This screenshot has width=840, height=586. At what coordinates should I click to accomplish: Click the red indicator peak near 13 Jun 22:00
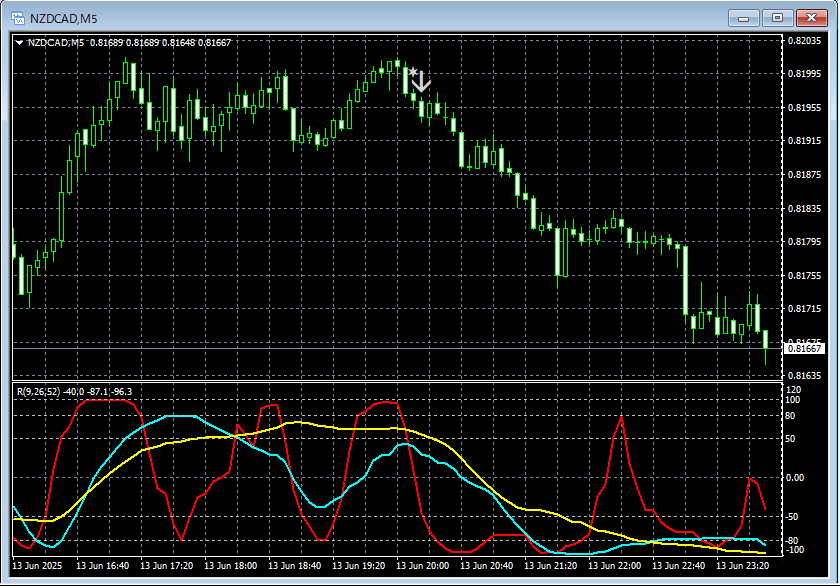click(x=622, y=417)
